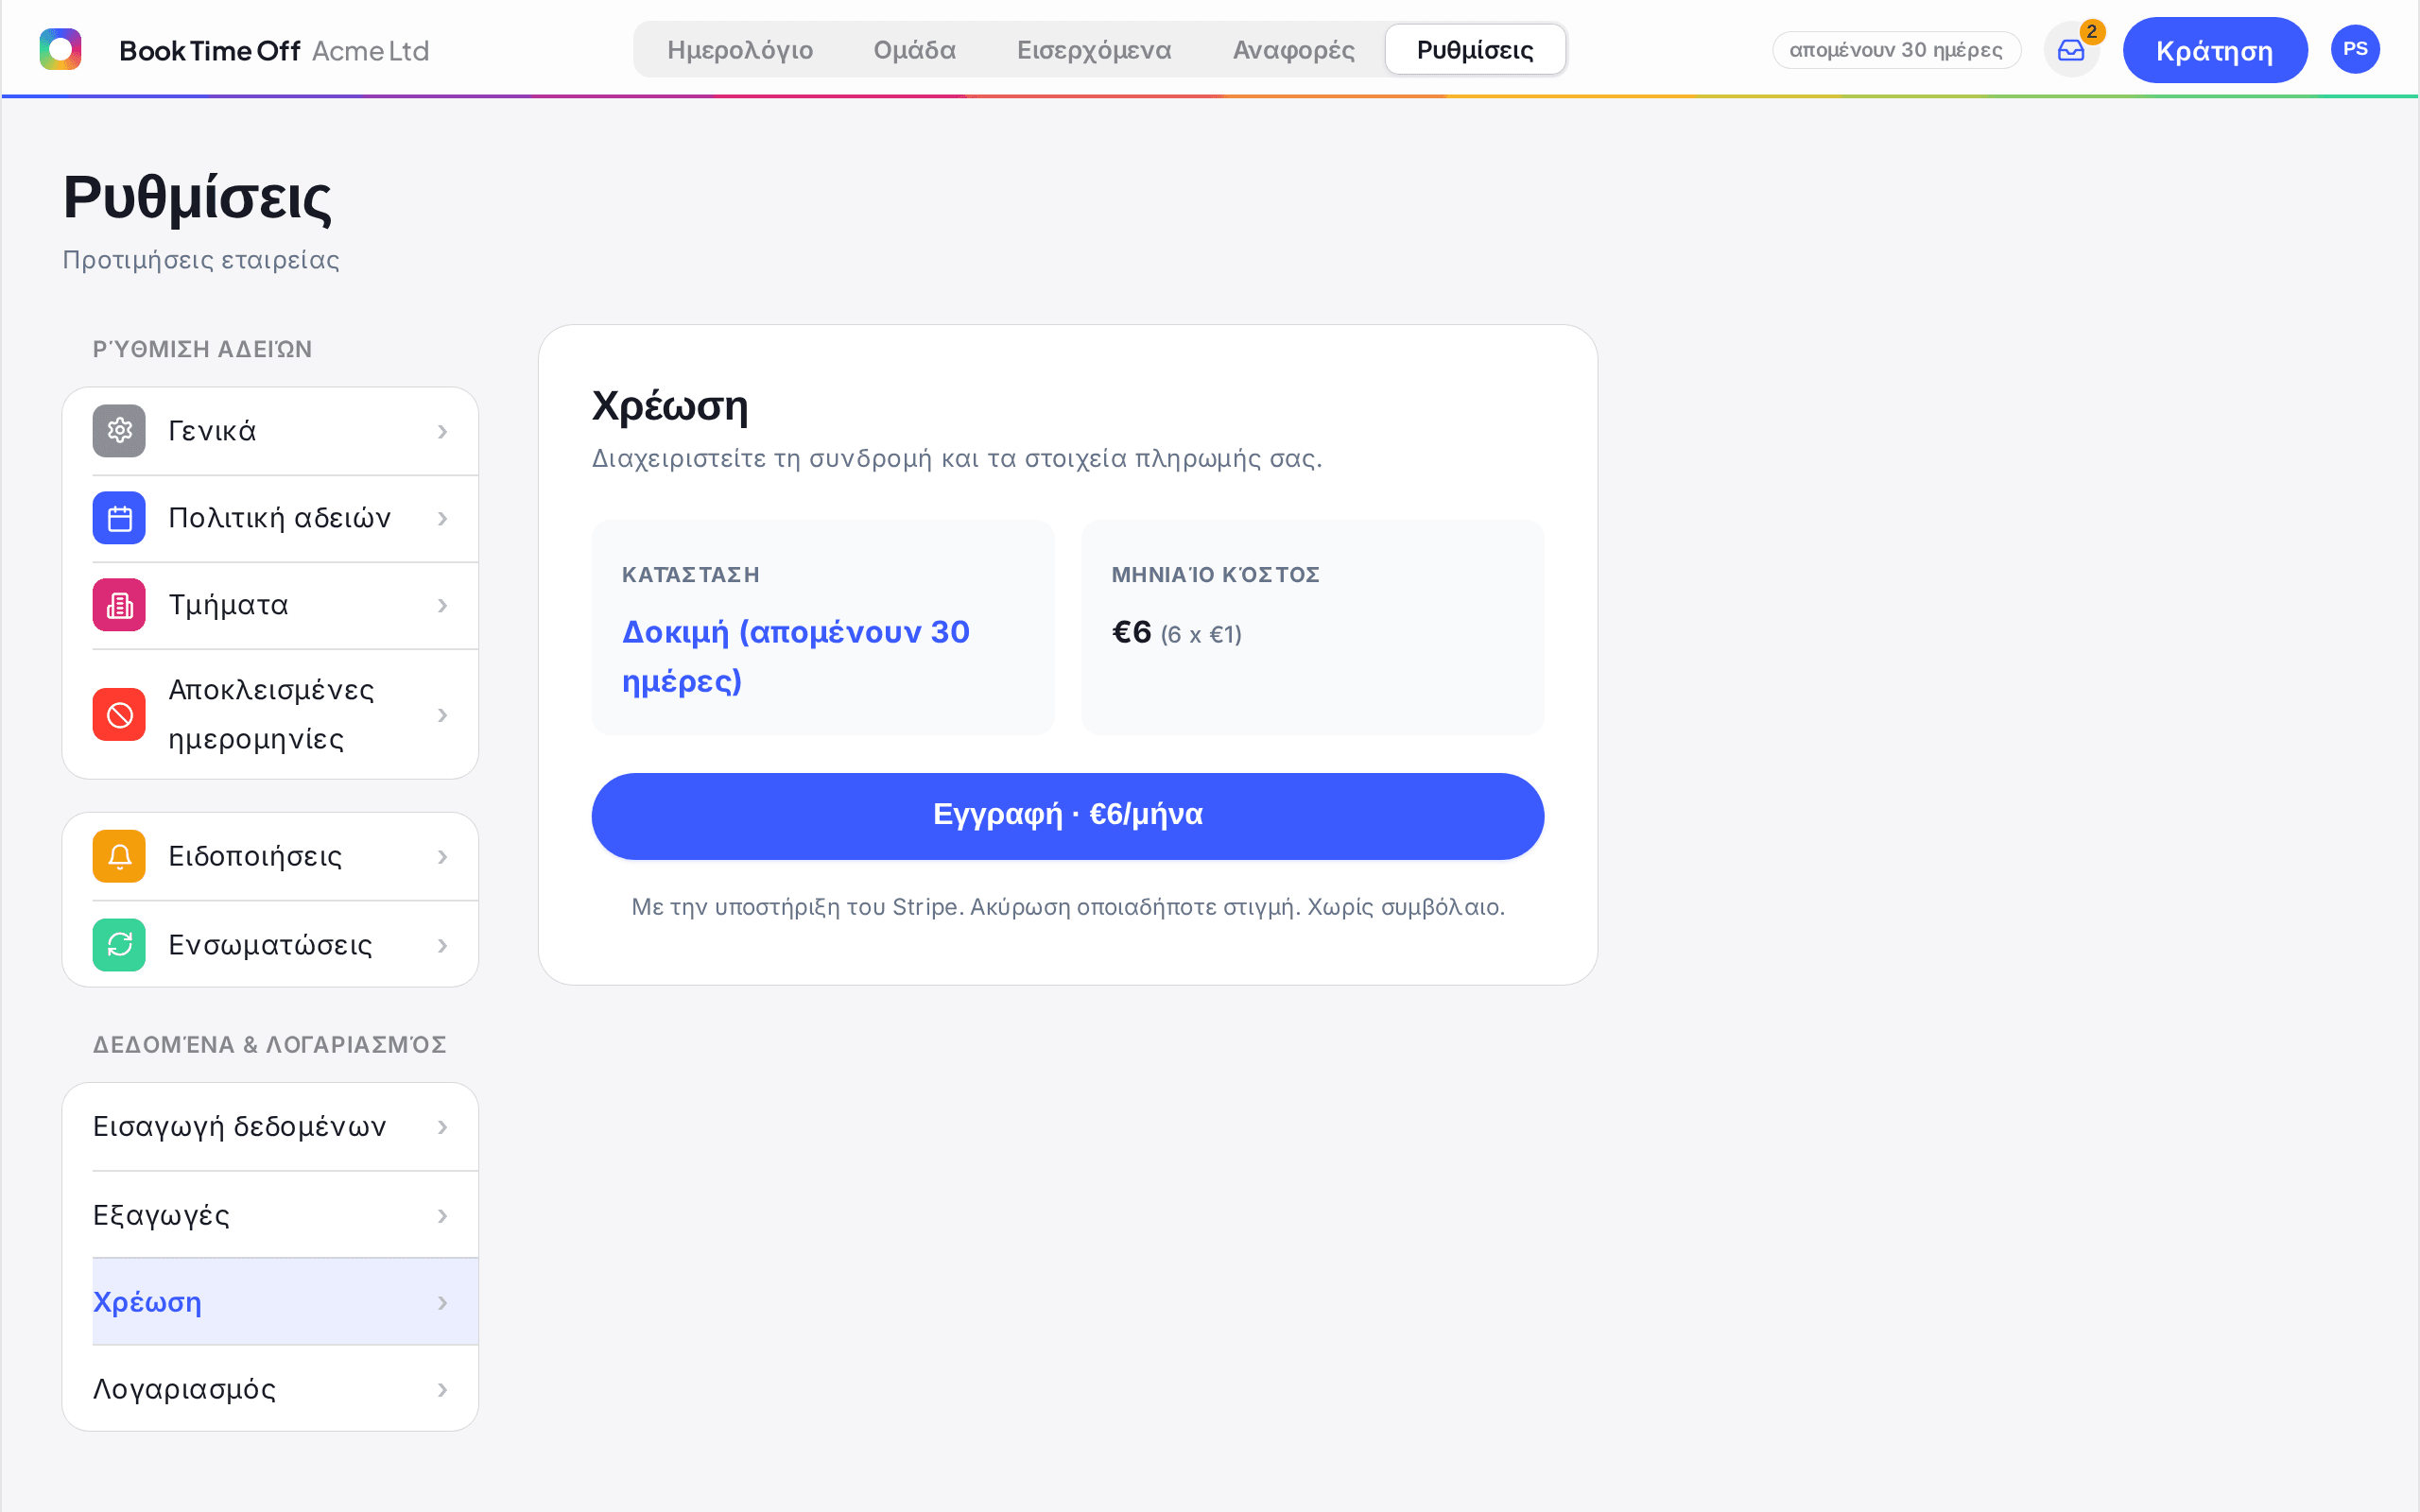This screenshot has height=1512, width=2420.
Task: Click the building icon for Τμήματα
Action: (119, 605)
